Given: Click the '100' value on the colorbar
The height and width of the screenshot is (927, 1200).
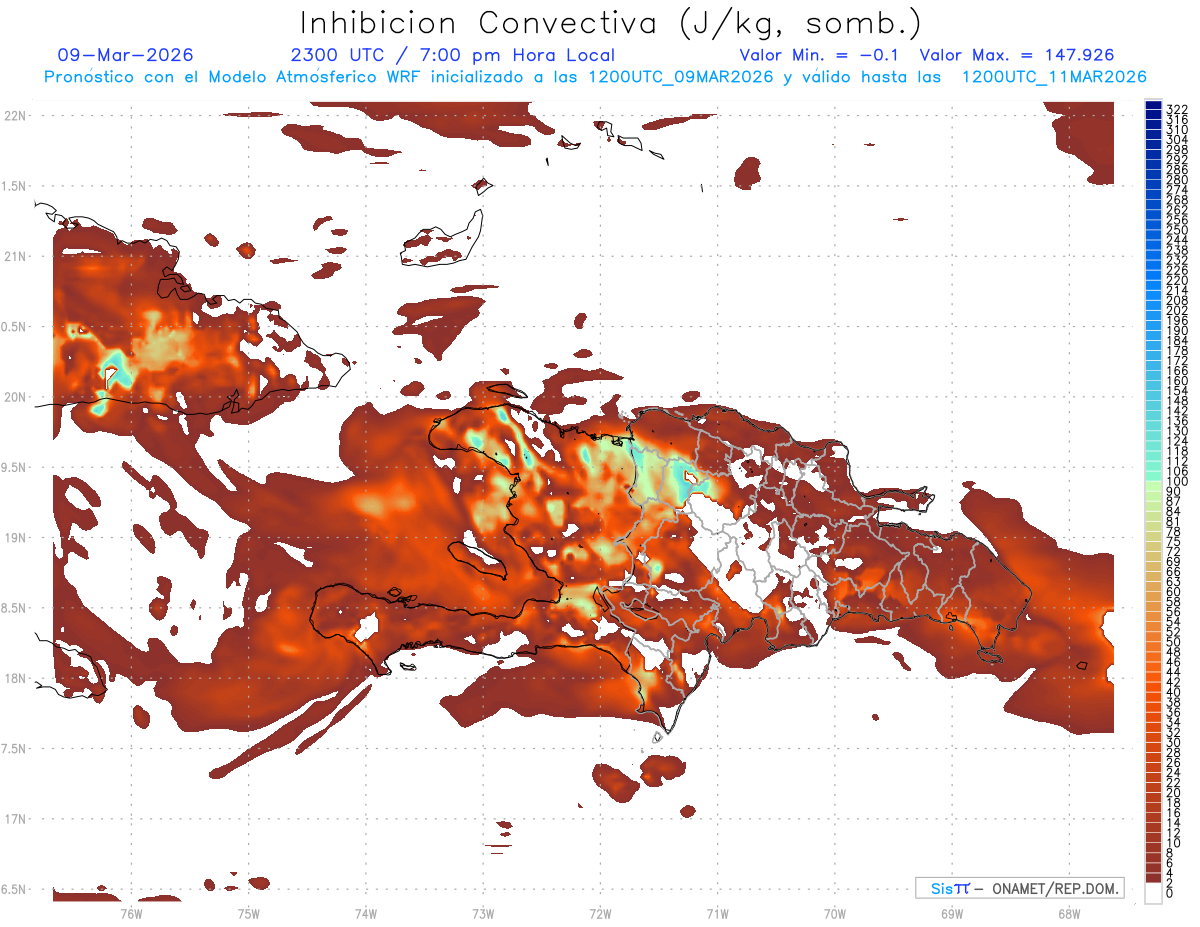Looking at the screenshot, I should pyautogui.click(x=1177, y=482).
